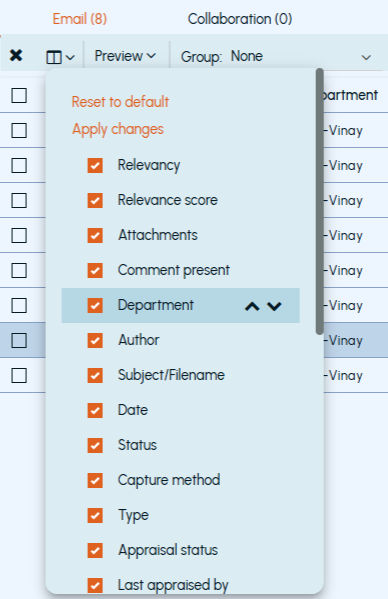Screen dimensions: 388x599
Task: Toggle the Author column checkbox
Action: (x=95, y=341)
